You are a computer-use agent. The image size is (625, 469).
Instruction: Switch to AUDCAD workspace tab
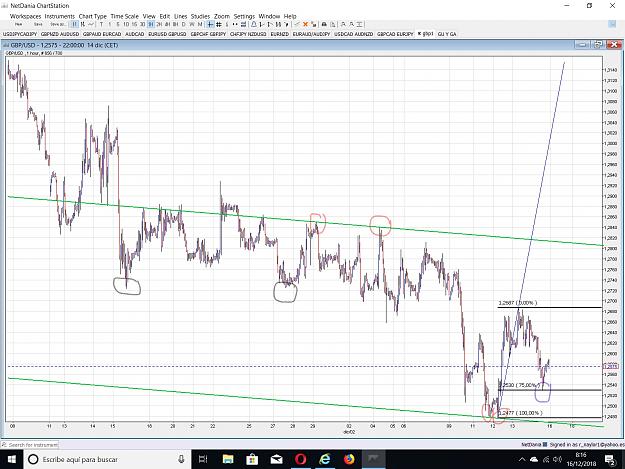tap(134, 34)
